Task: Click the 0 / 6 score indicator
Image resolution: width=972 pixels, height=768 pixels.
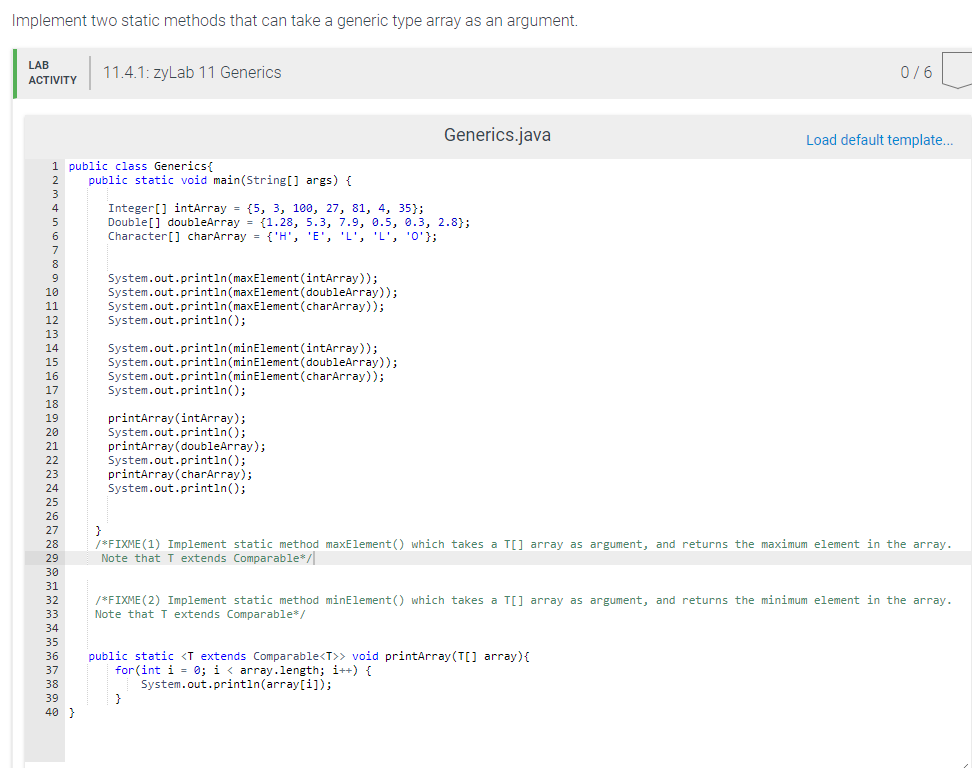Action: click(916, 72)
